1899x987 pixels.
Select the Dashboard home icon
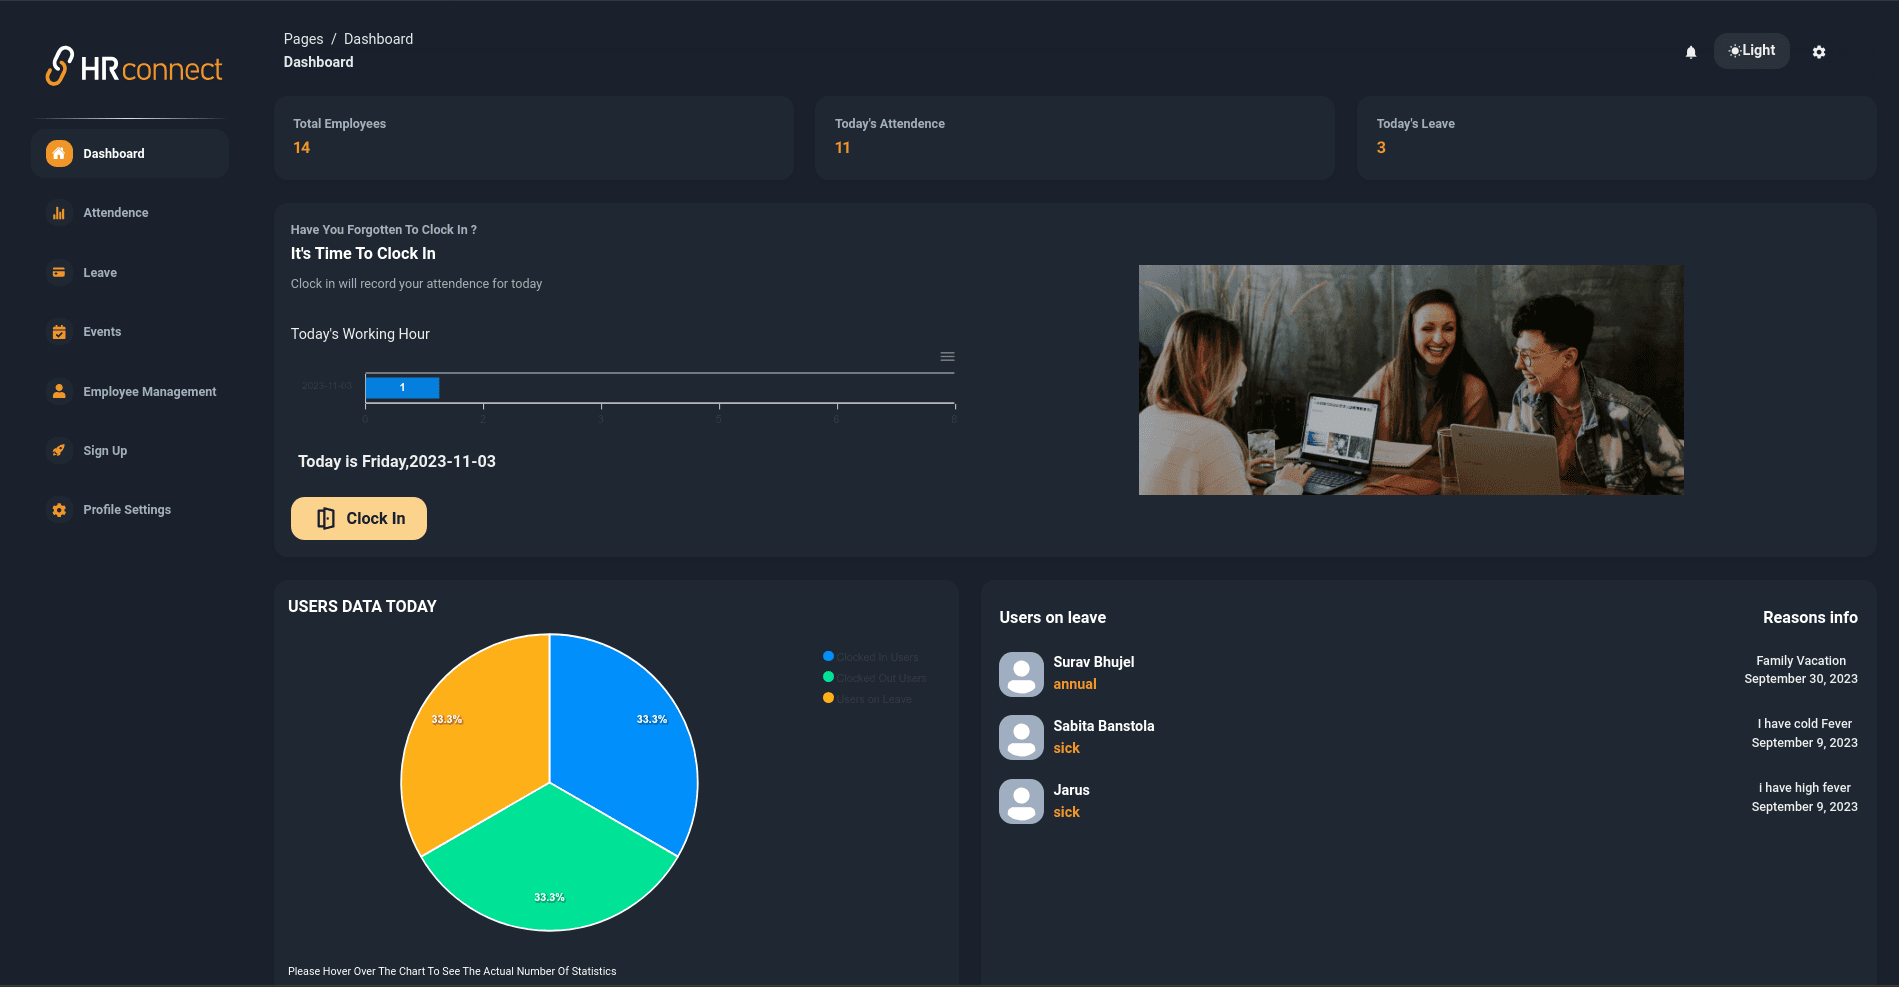coord(59,153)
